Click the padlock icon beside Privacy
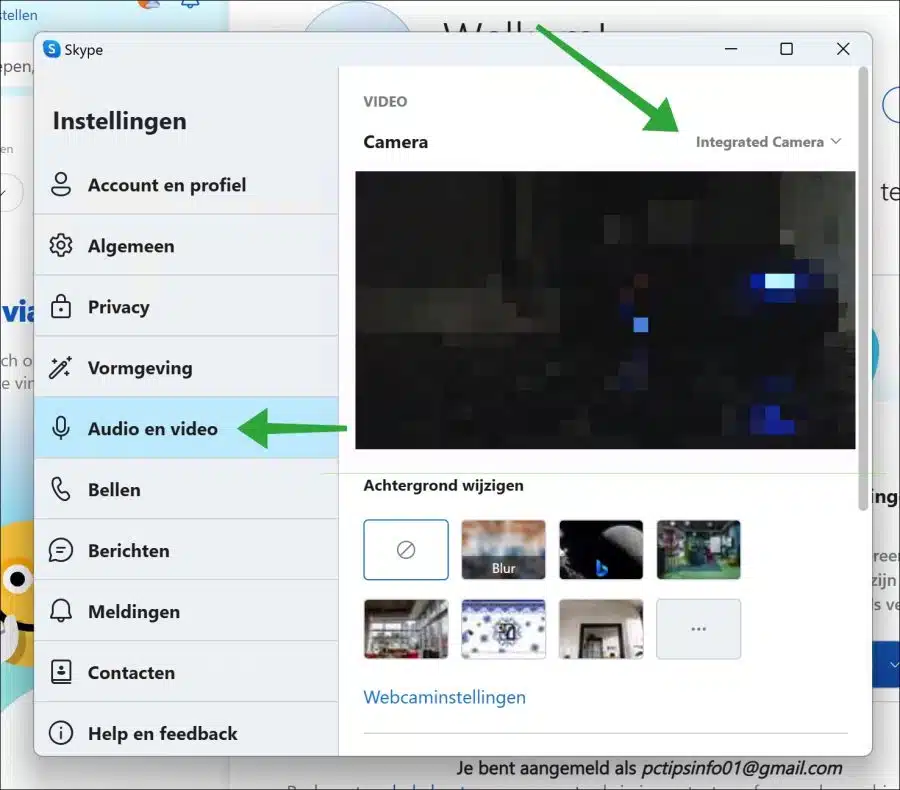This screenshot has width=900, height=790. pos(61,307)
